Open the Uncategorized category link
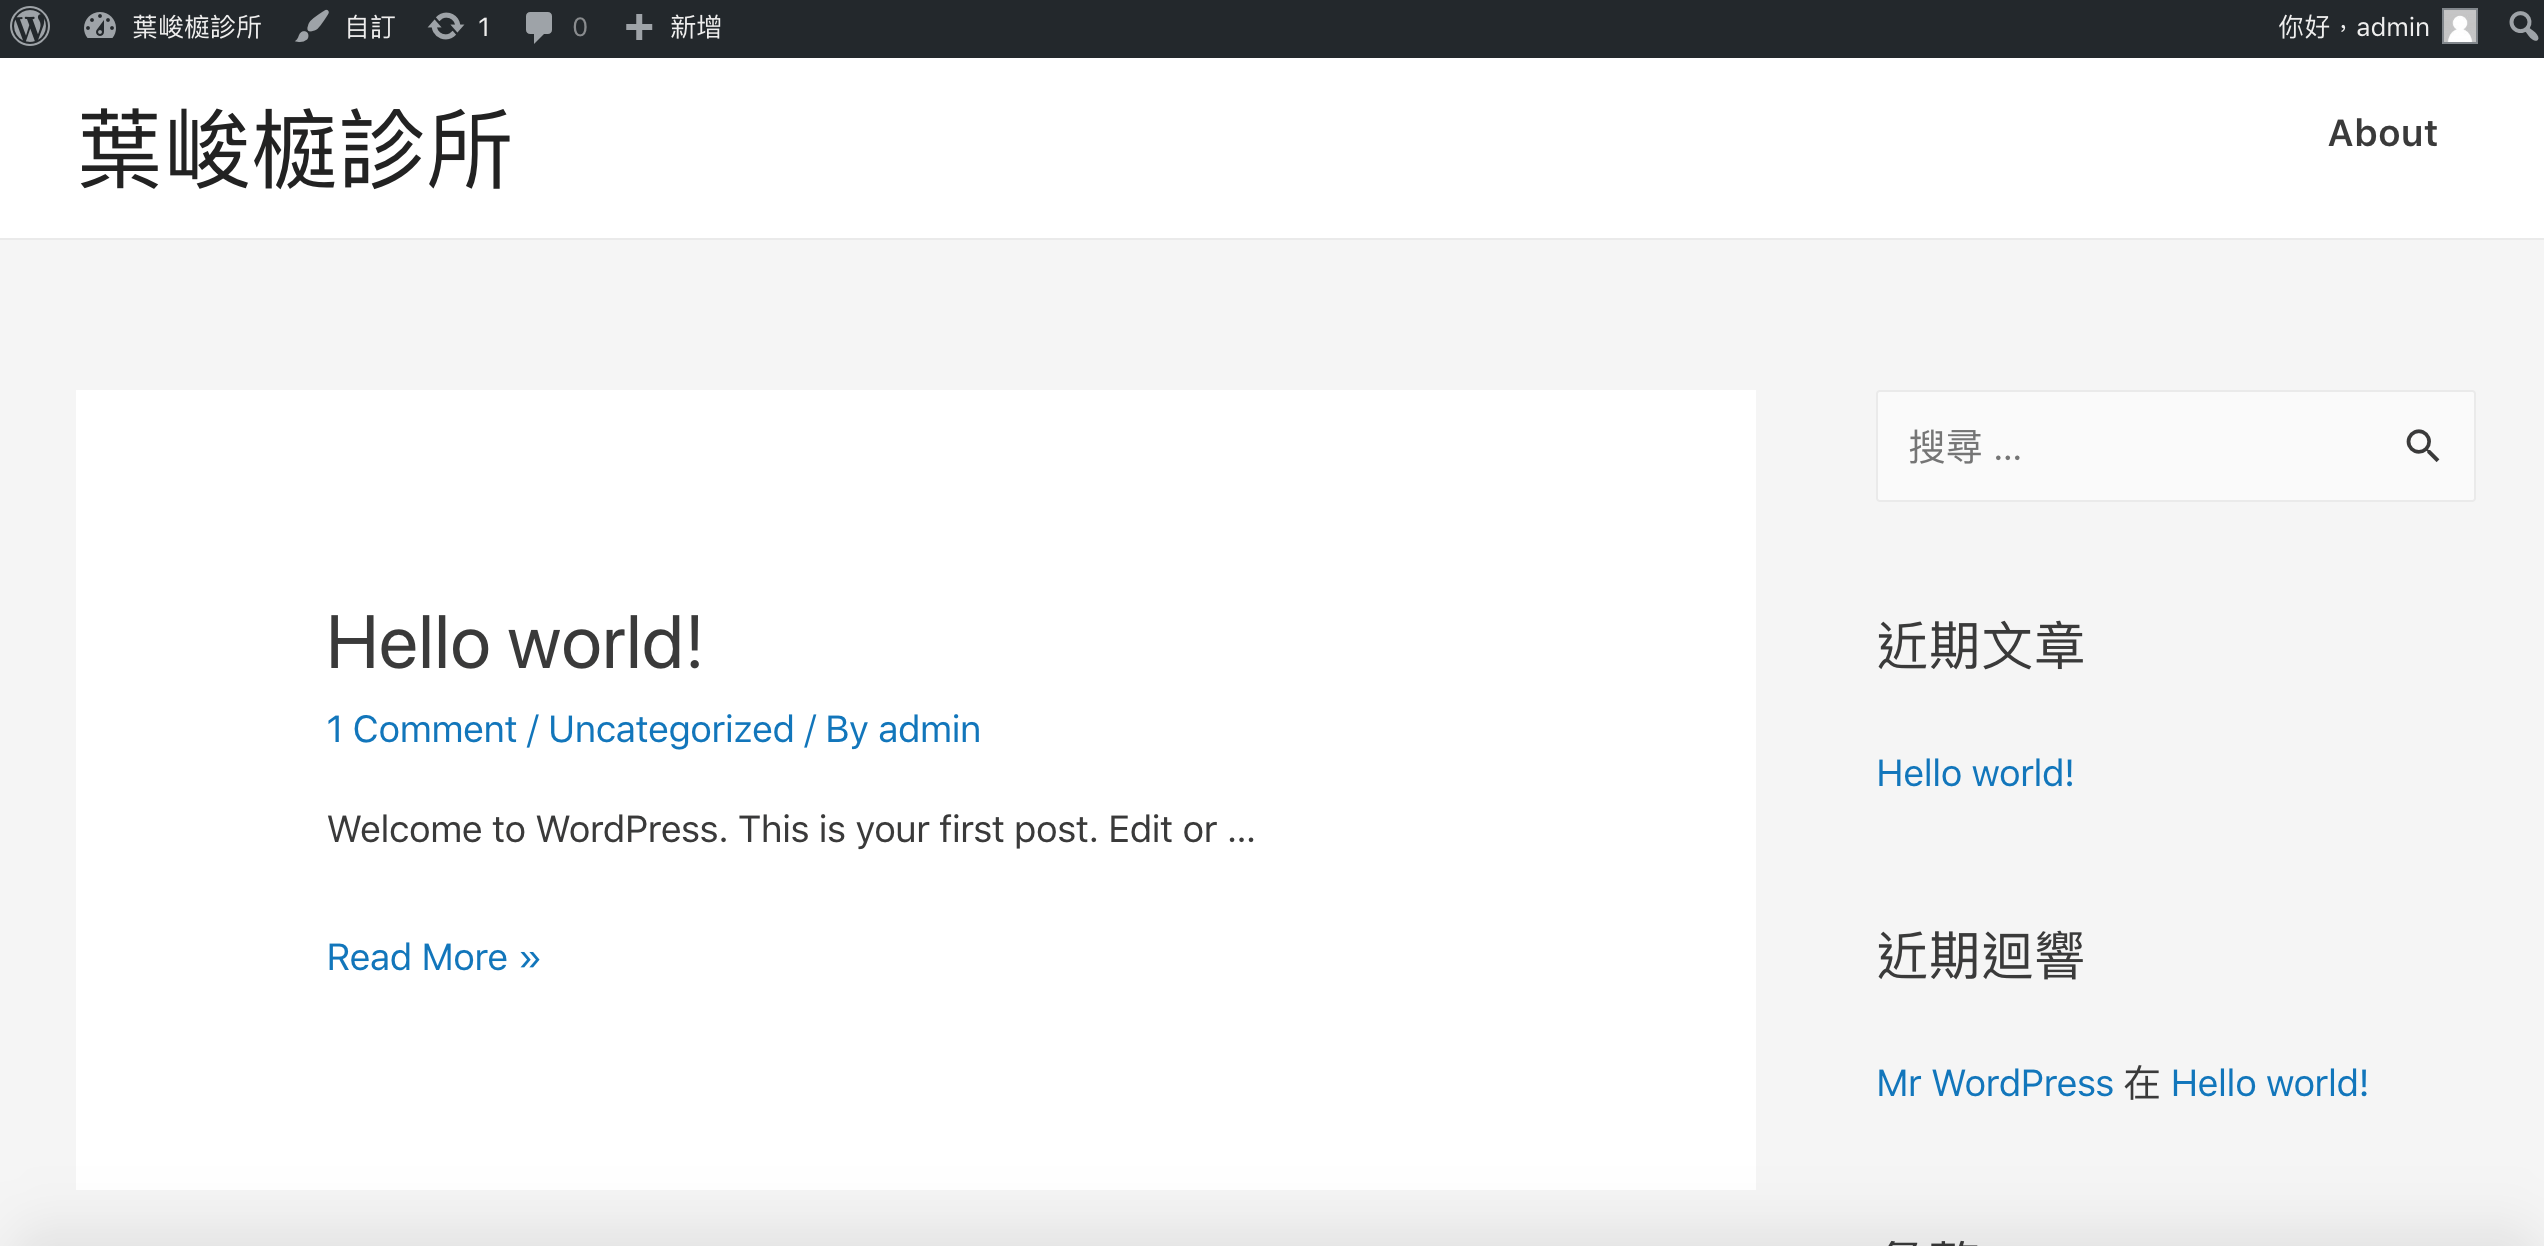This screenshot has width=2544, height=1246. (x=670, y=729)
